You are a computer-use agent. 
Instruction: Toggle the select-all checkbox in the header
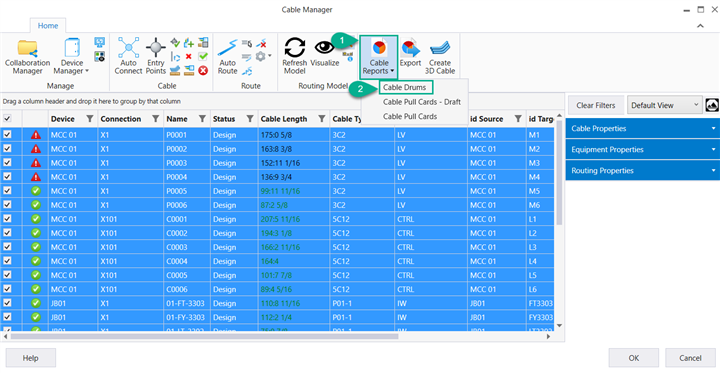click(7, 119)
